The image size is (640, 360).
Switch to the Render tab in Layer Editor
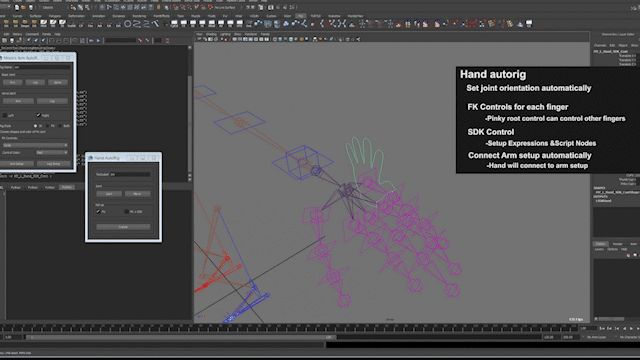[618, 244]
